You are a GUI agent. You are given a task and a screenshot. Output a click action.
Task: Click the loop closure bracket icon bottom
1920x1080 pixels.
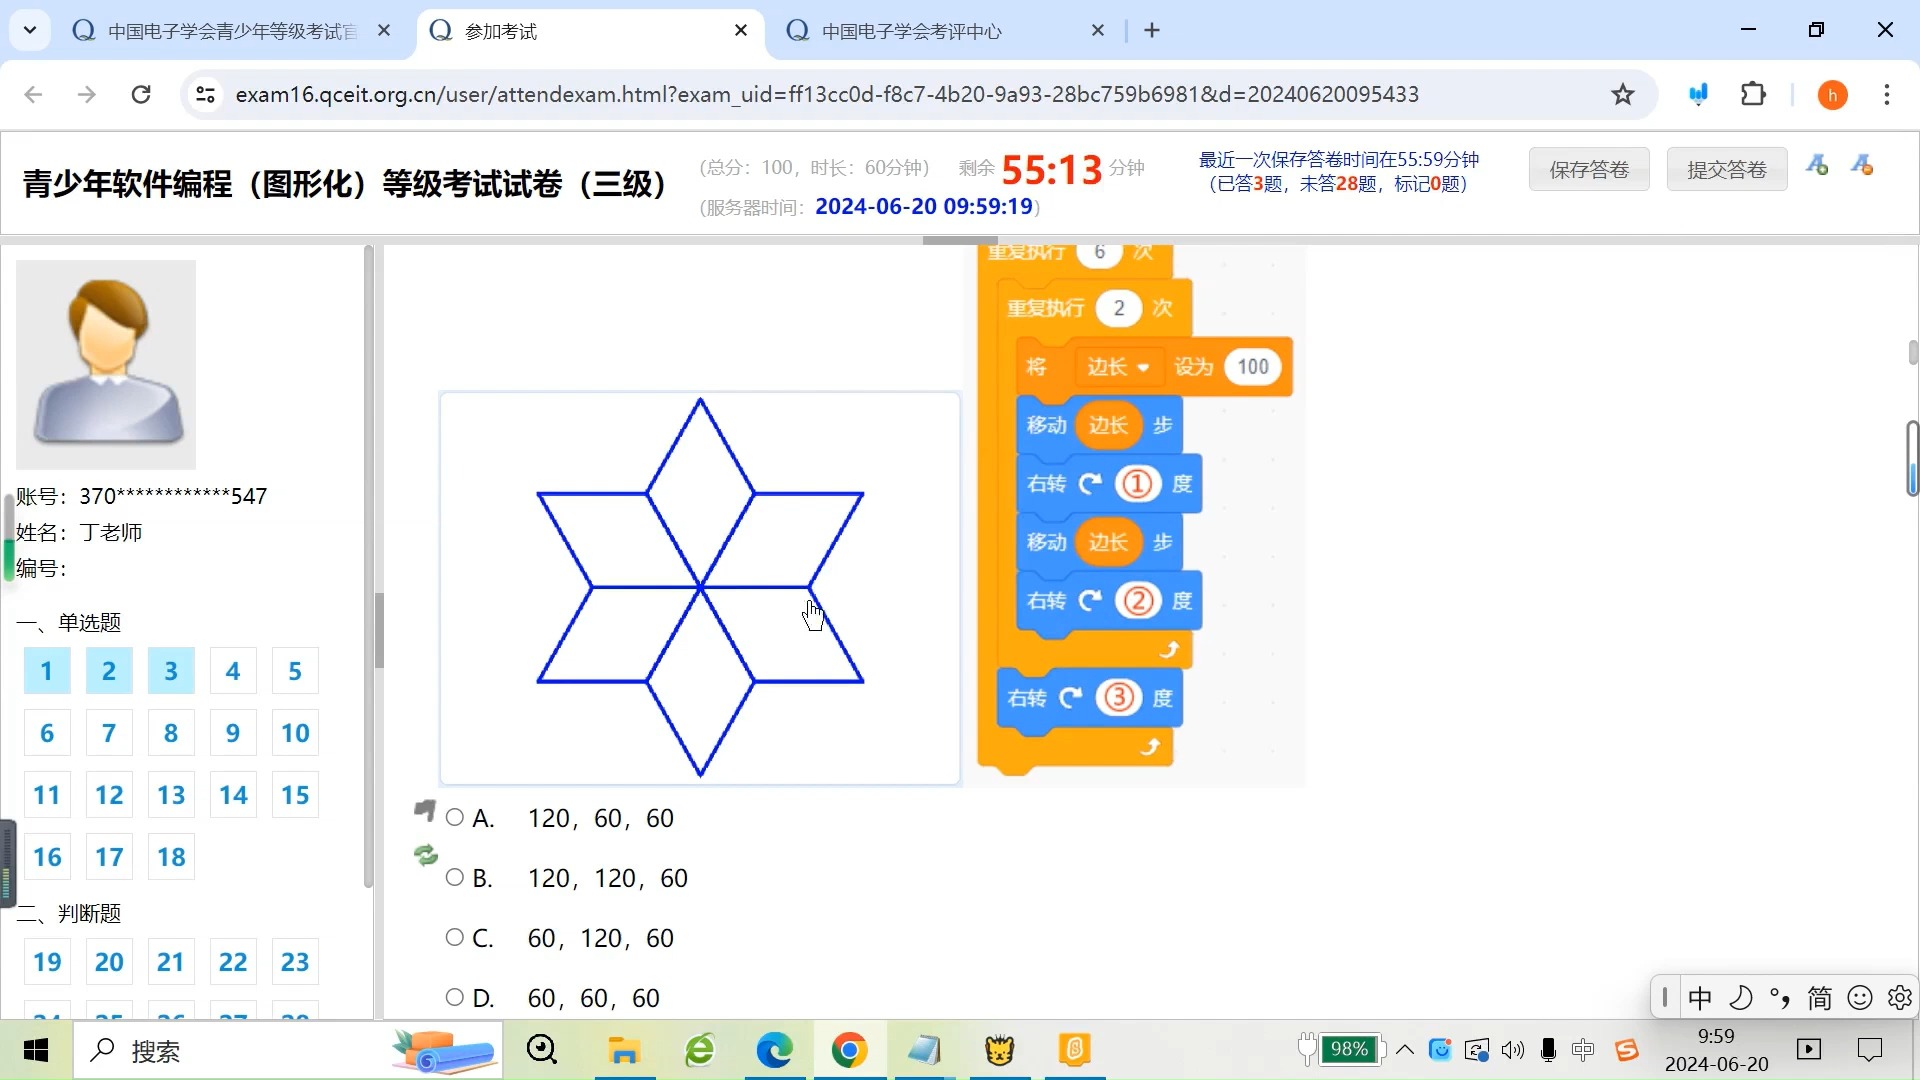1150,748
